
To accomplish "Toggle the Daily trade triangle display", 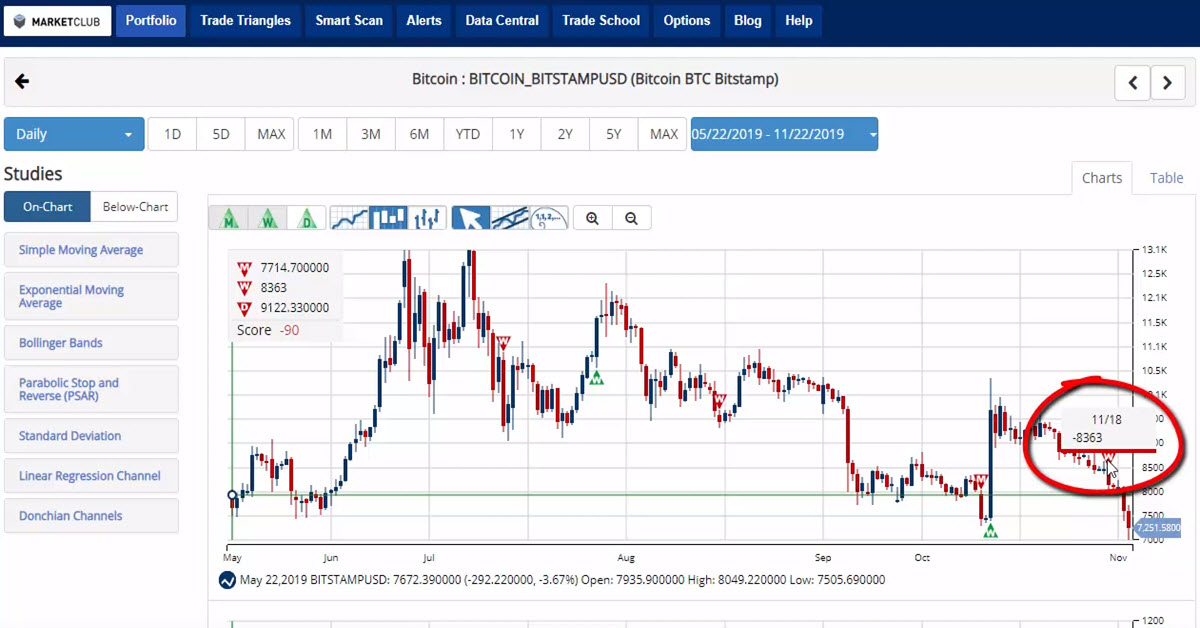I will [307, 218].
